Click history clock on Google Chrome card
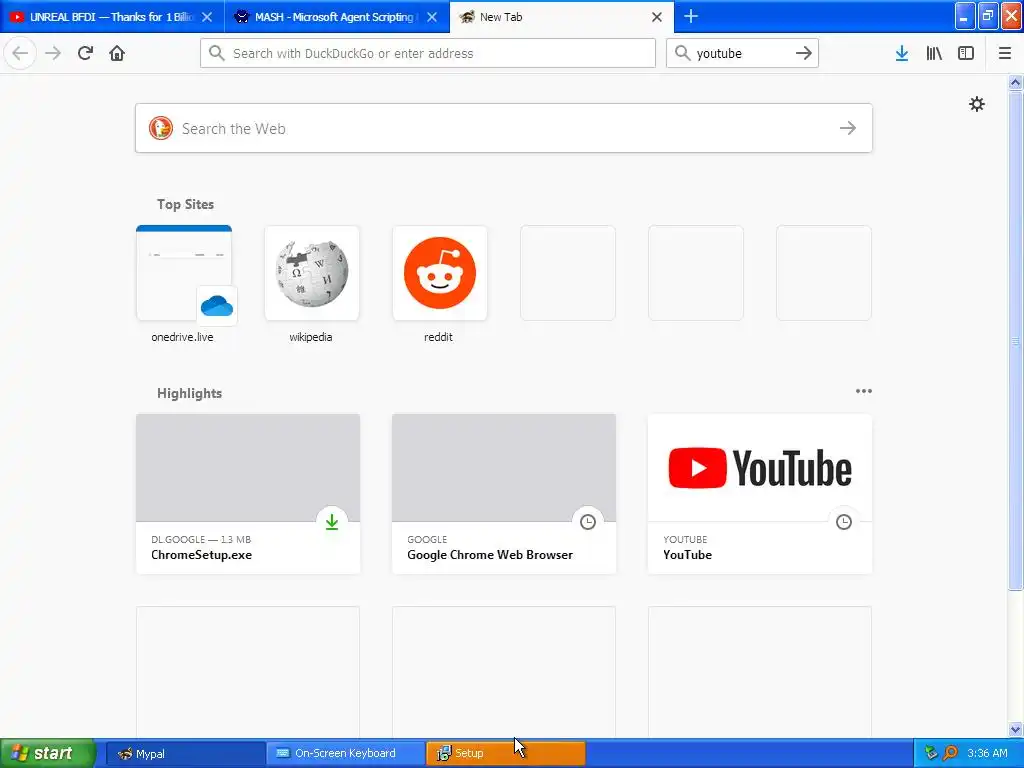Image resolution: width=1024 pixels, height=768 pixels. [588, 522]
